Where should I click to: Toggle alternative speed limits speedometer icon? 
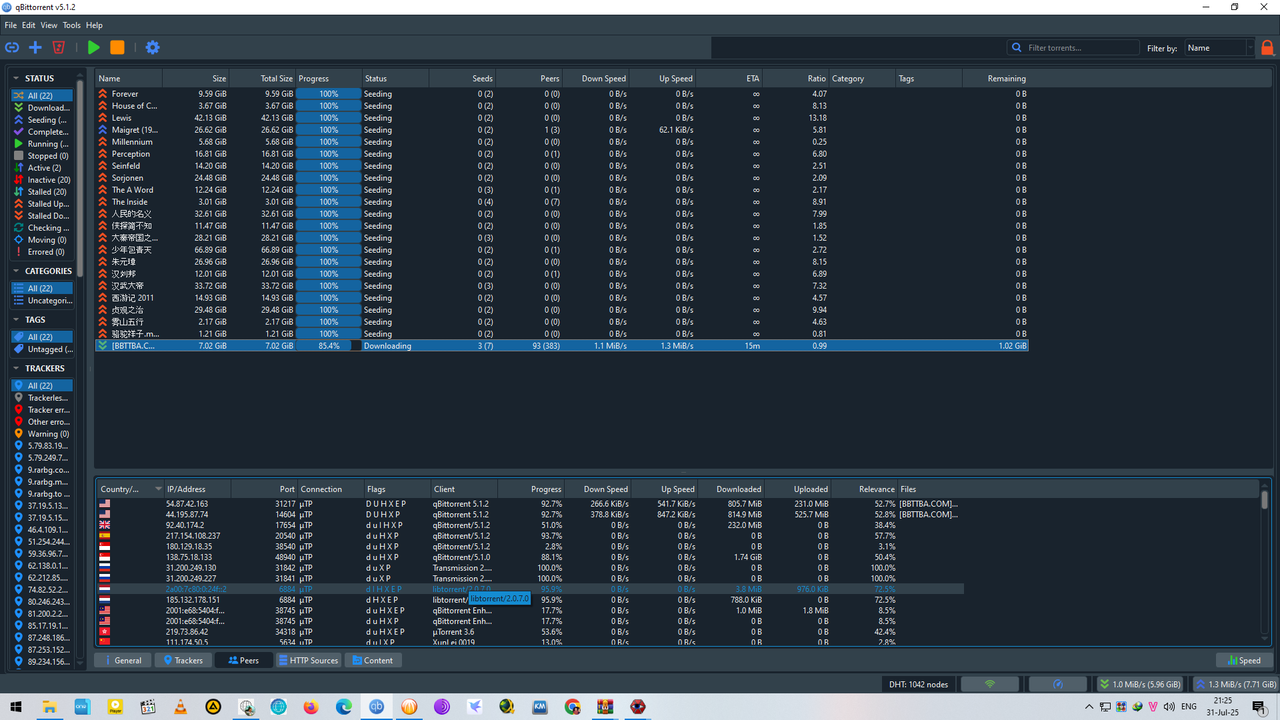[x=1058, y=685]
